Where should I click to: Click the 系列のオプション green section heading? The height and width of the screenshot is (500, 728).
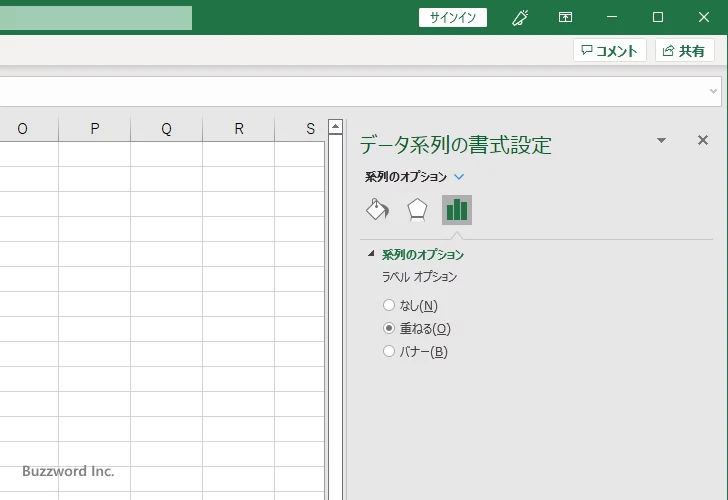[423, 254]
